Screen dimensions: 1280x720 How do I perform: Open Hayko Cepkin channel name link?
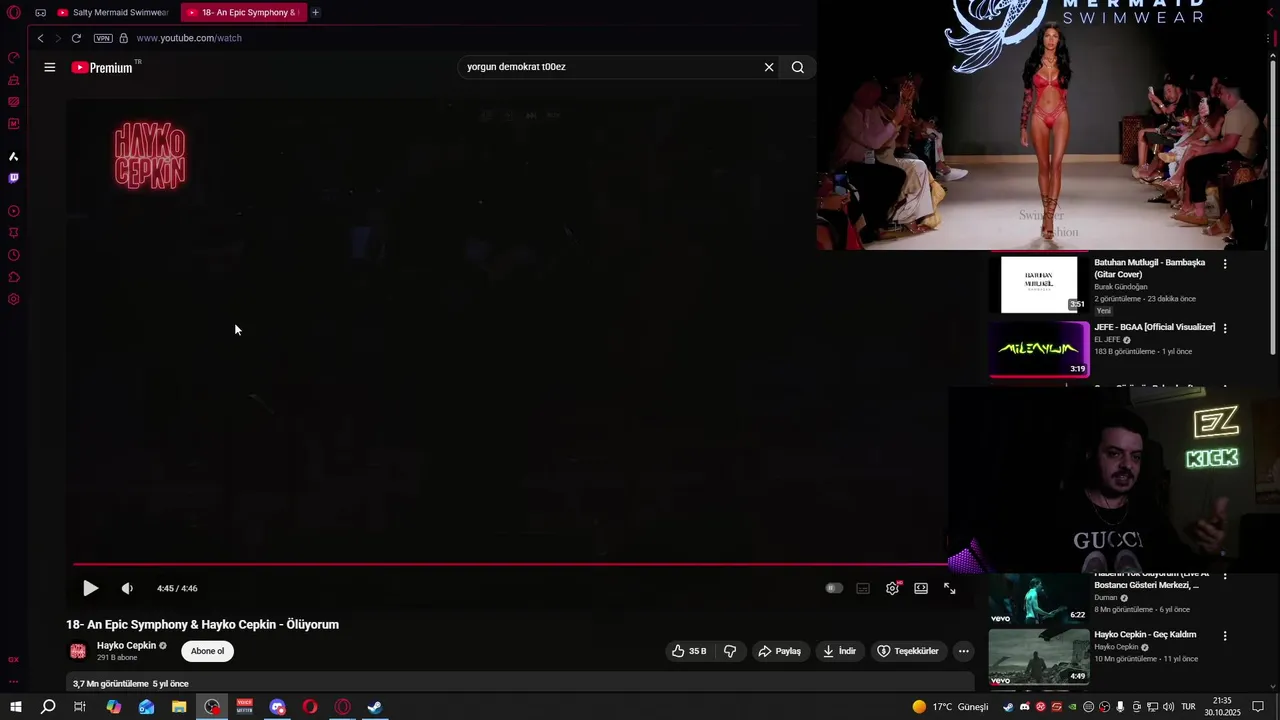tap(126, 646)
